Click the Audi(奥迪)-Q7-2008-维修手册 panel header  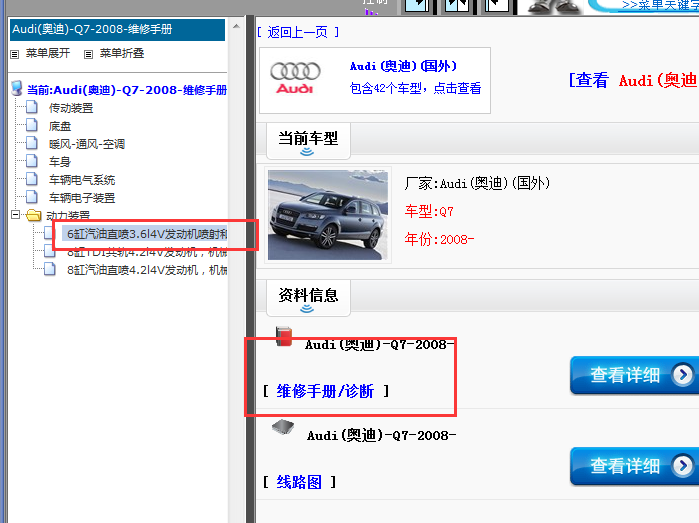point(117,29)
